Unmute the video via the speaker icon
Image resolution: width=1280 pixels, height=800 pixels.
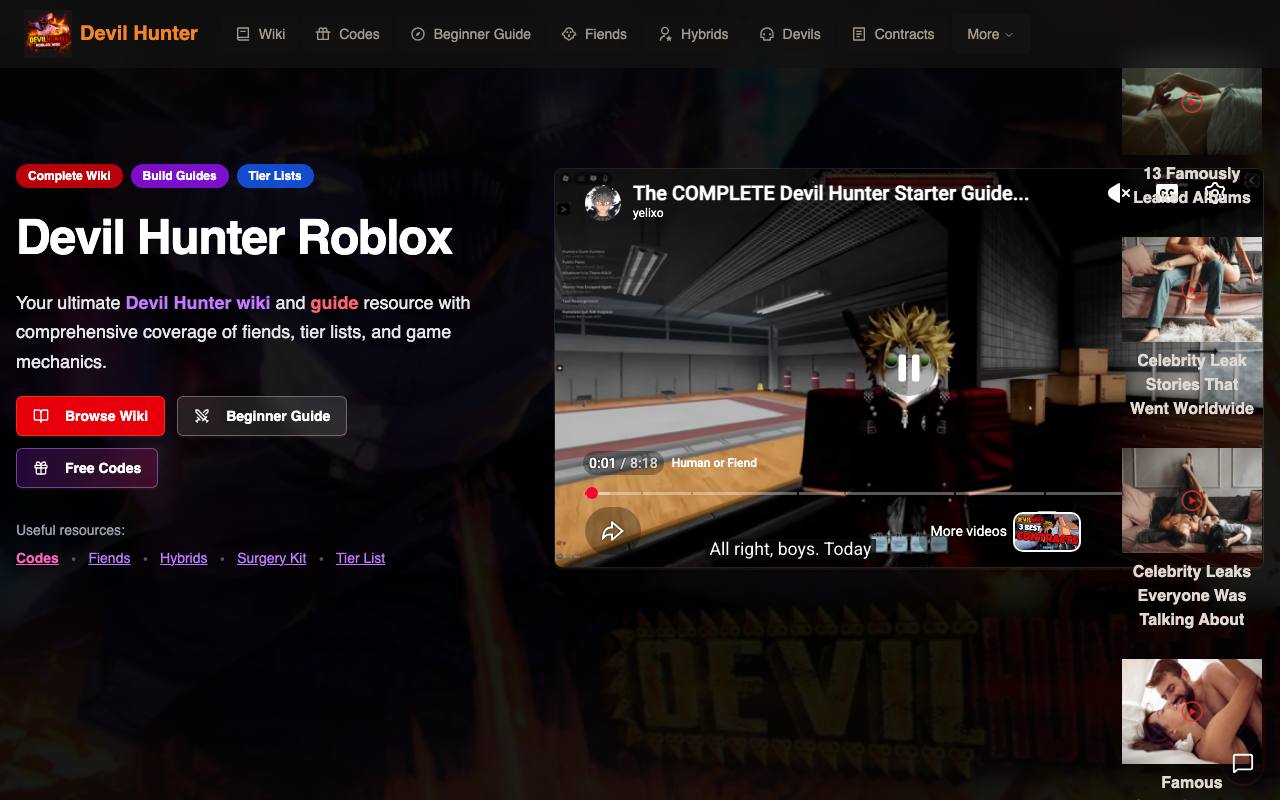pyautogui.click(x=1119, y=193)
